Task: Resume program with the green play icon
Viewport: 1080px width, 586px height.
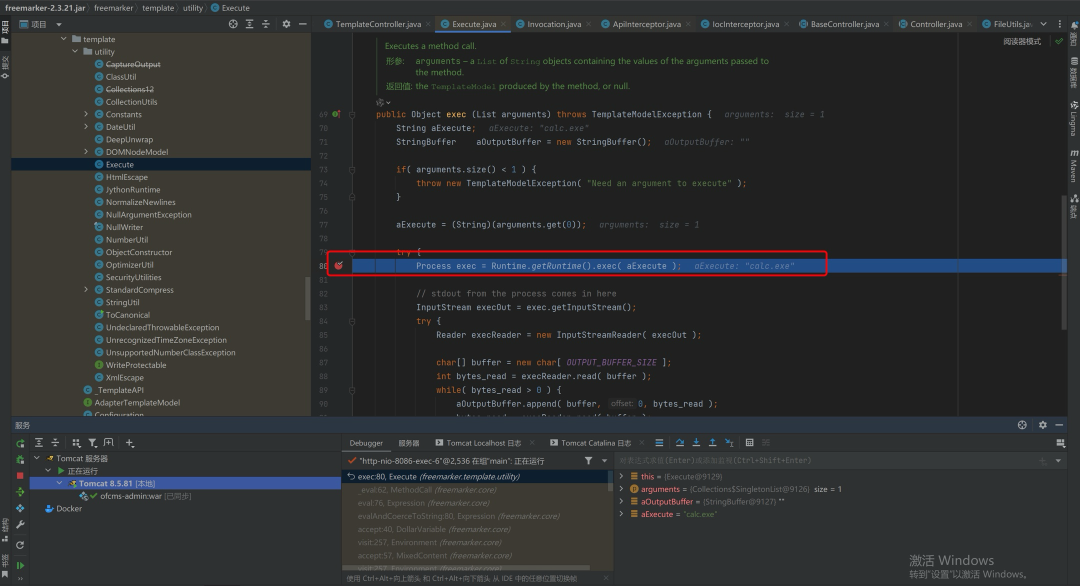Action: click(x=20, y=565)
